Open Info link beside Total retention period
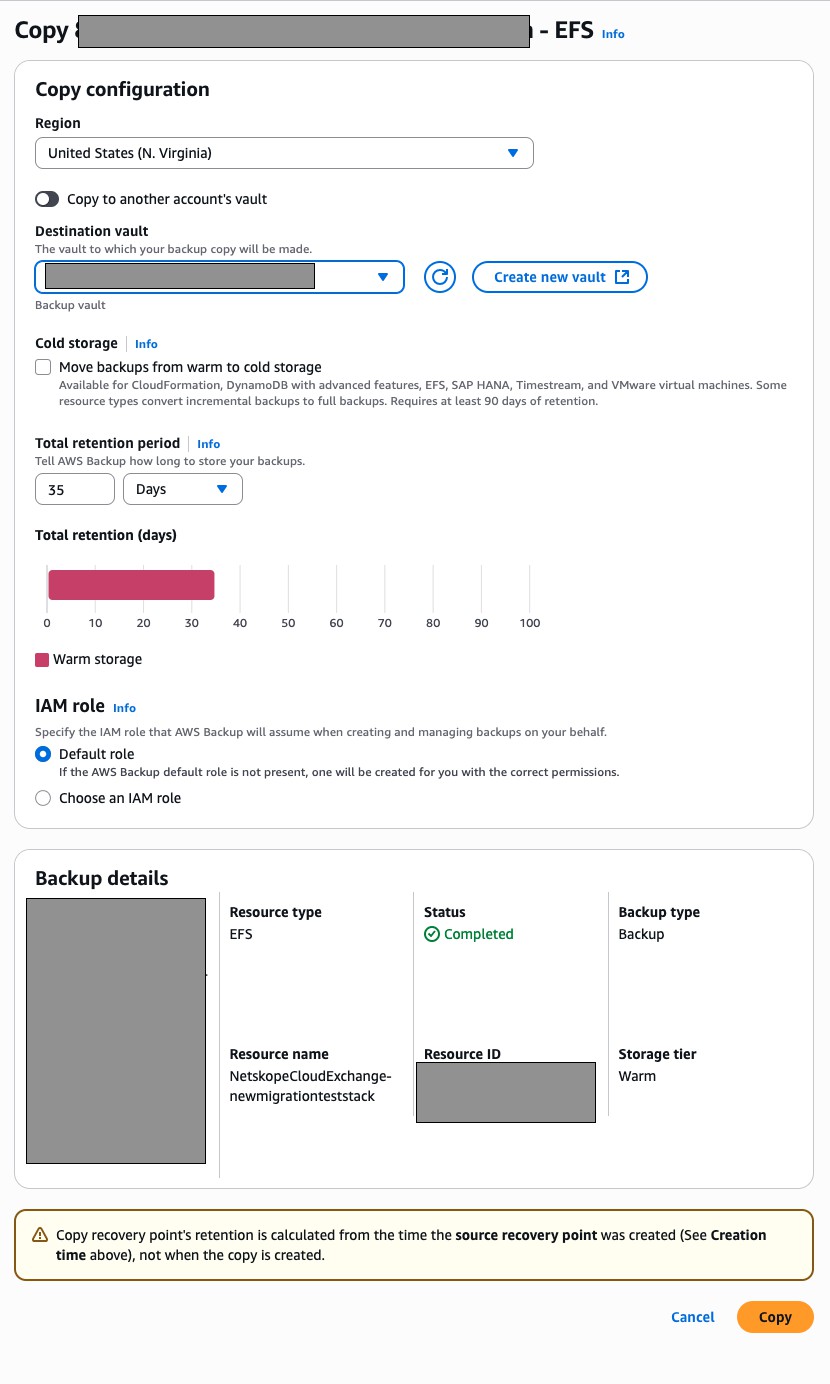 coord(209,444)
